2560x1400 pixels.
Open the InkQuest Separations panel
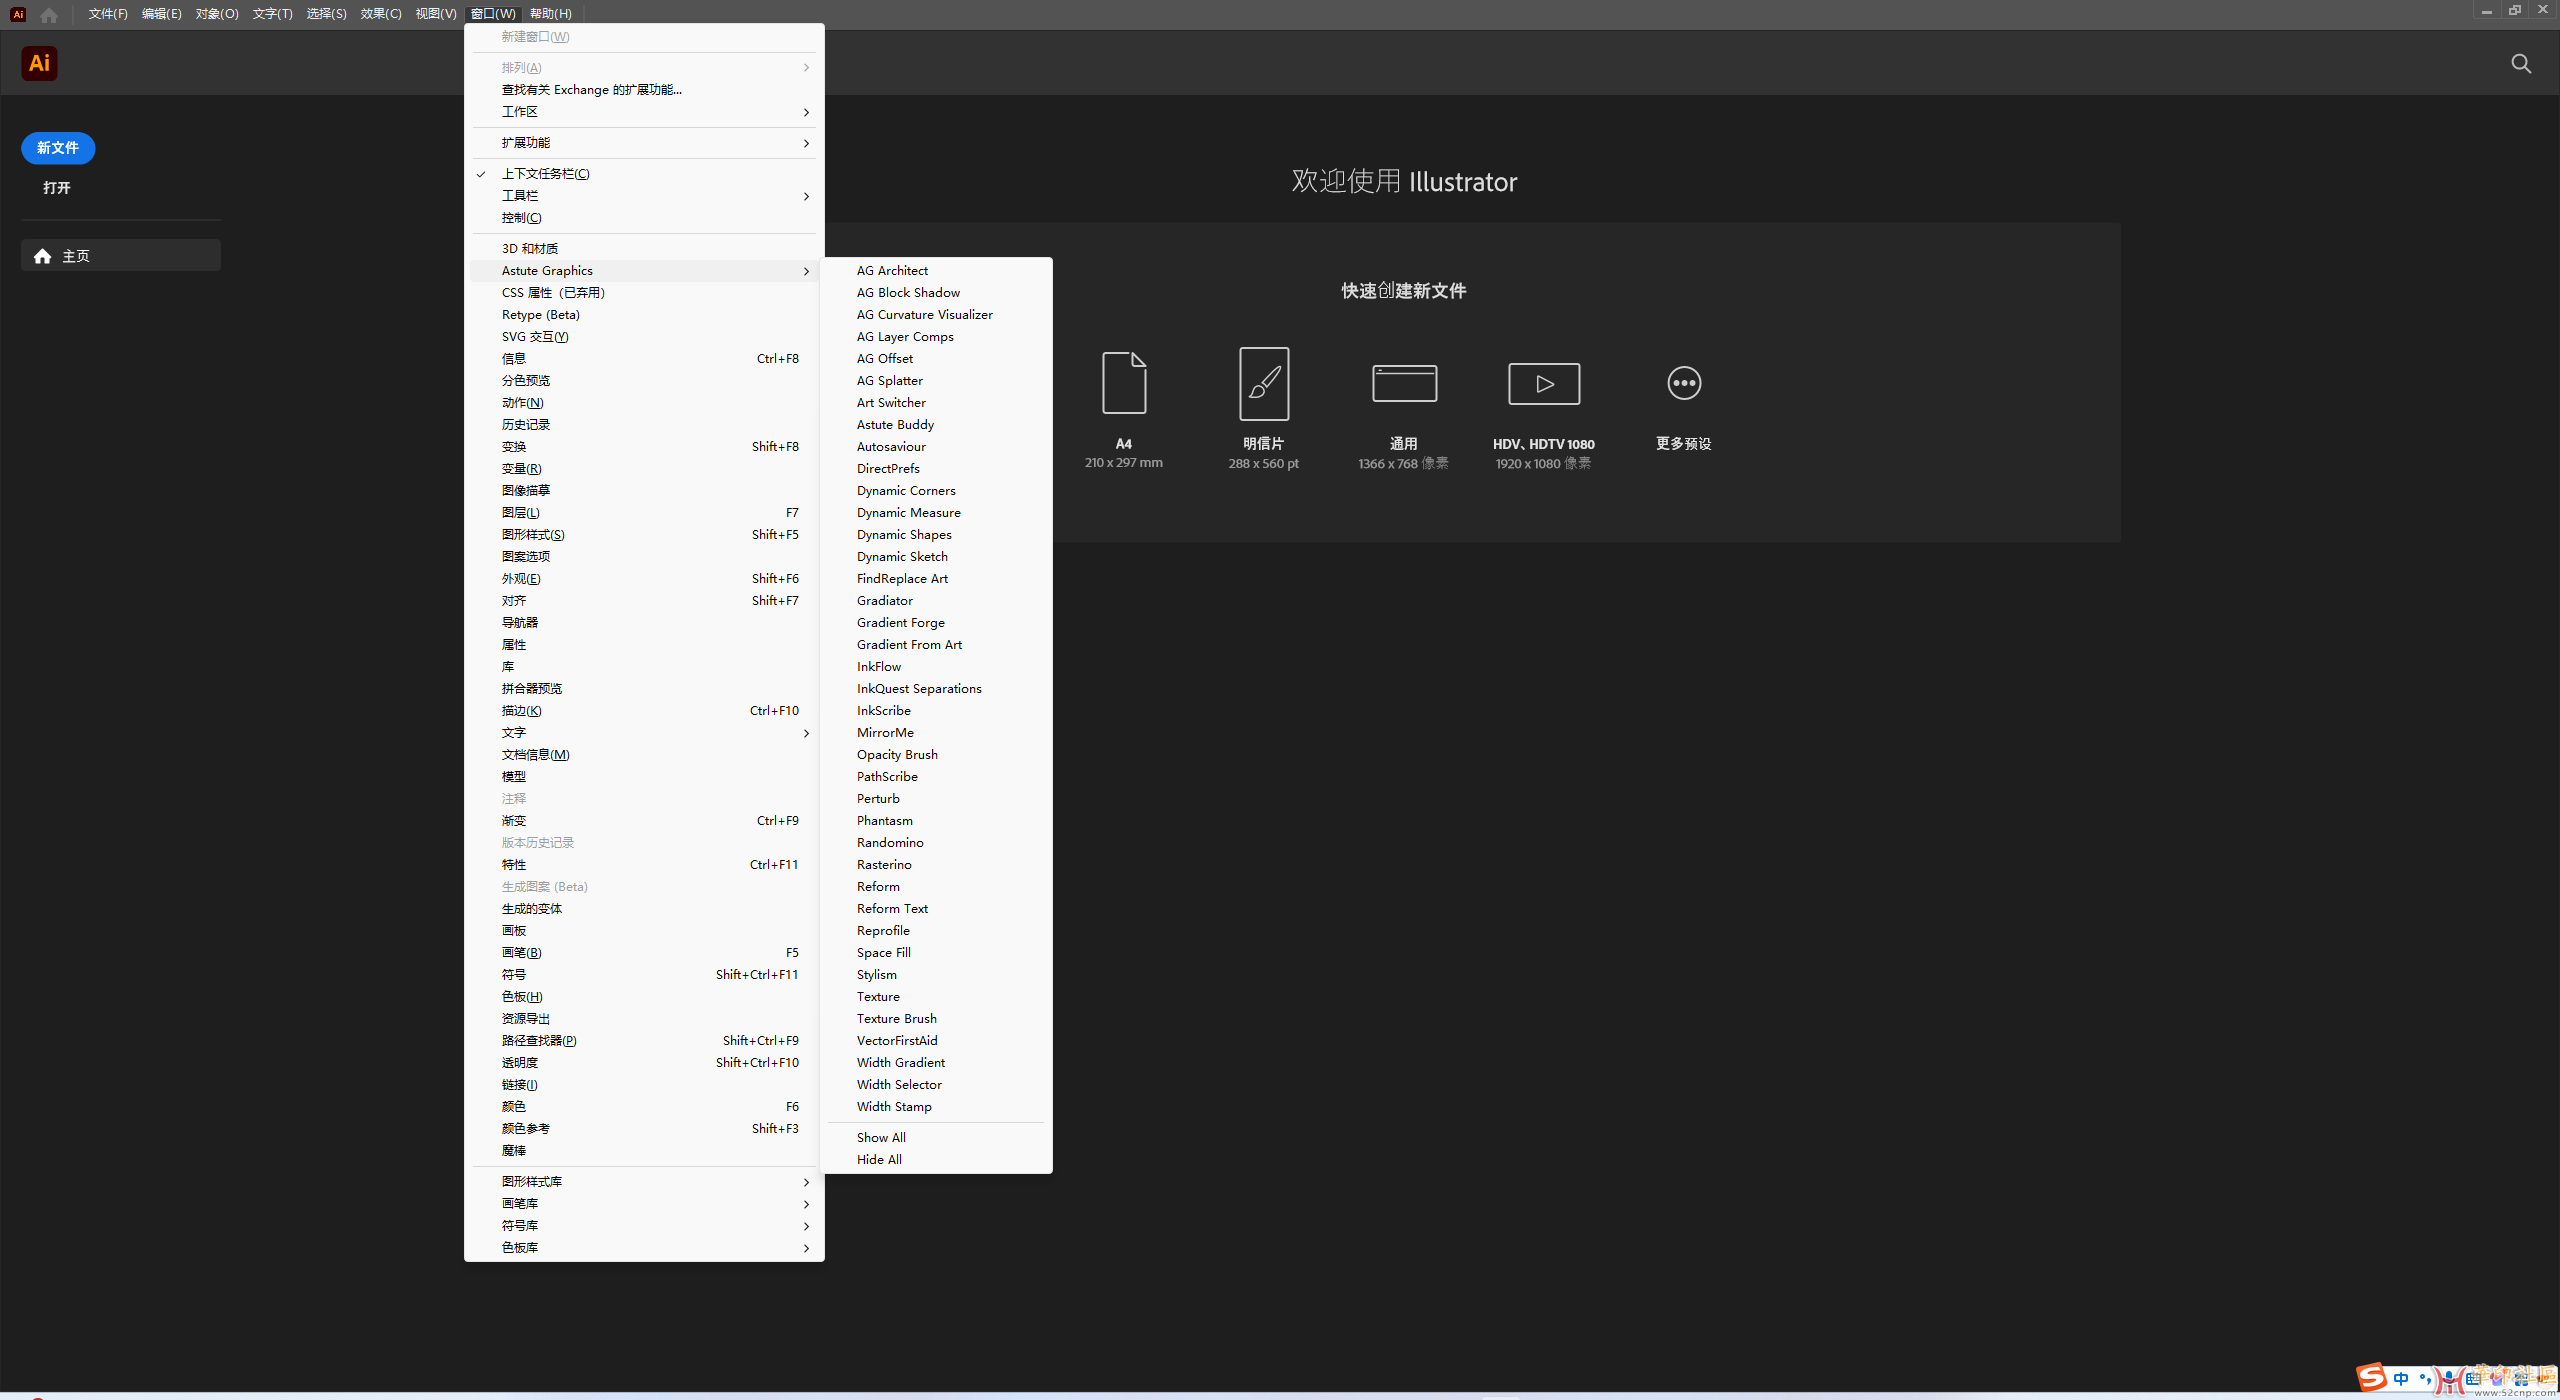(936, 689)
